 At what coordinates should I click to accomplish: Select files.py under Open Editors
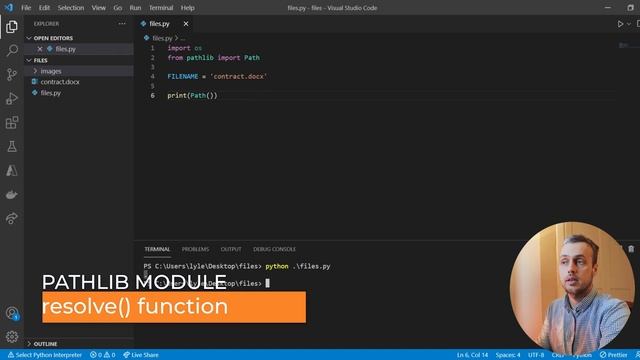(66, 49)
